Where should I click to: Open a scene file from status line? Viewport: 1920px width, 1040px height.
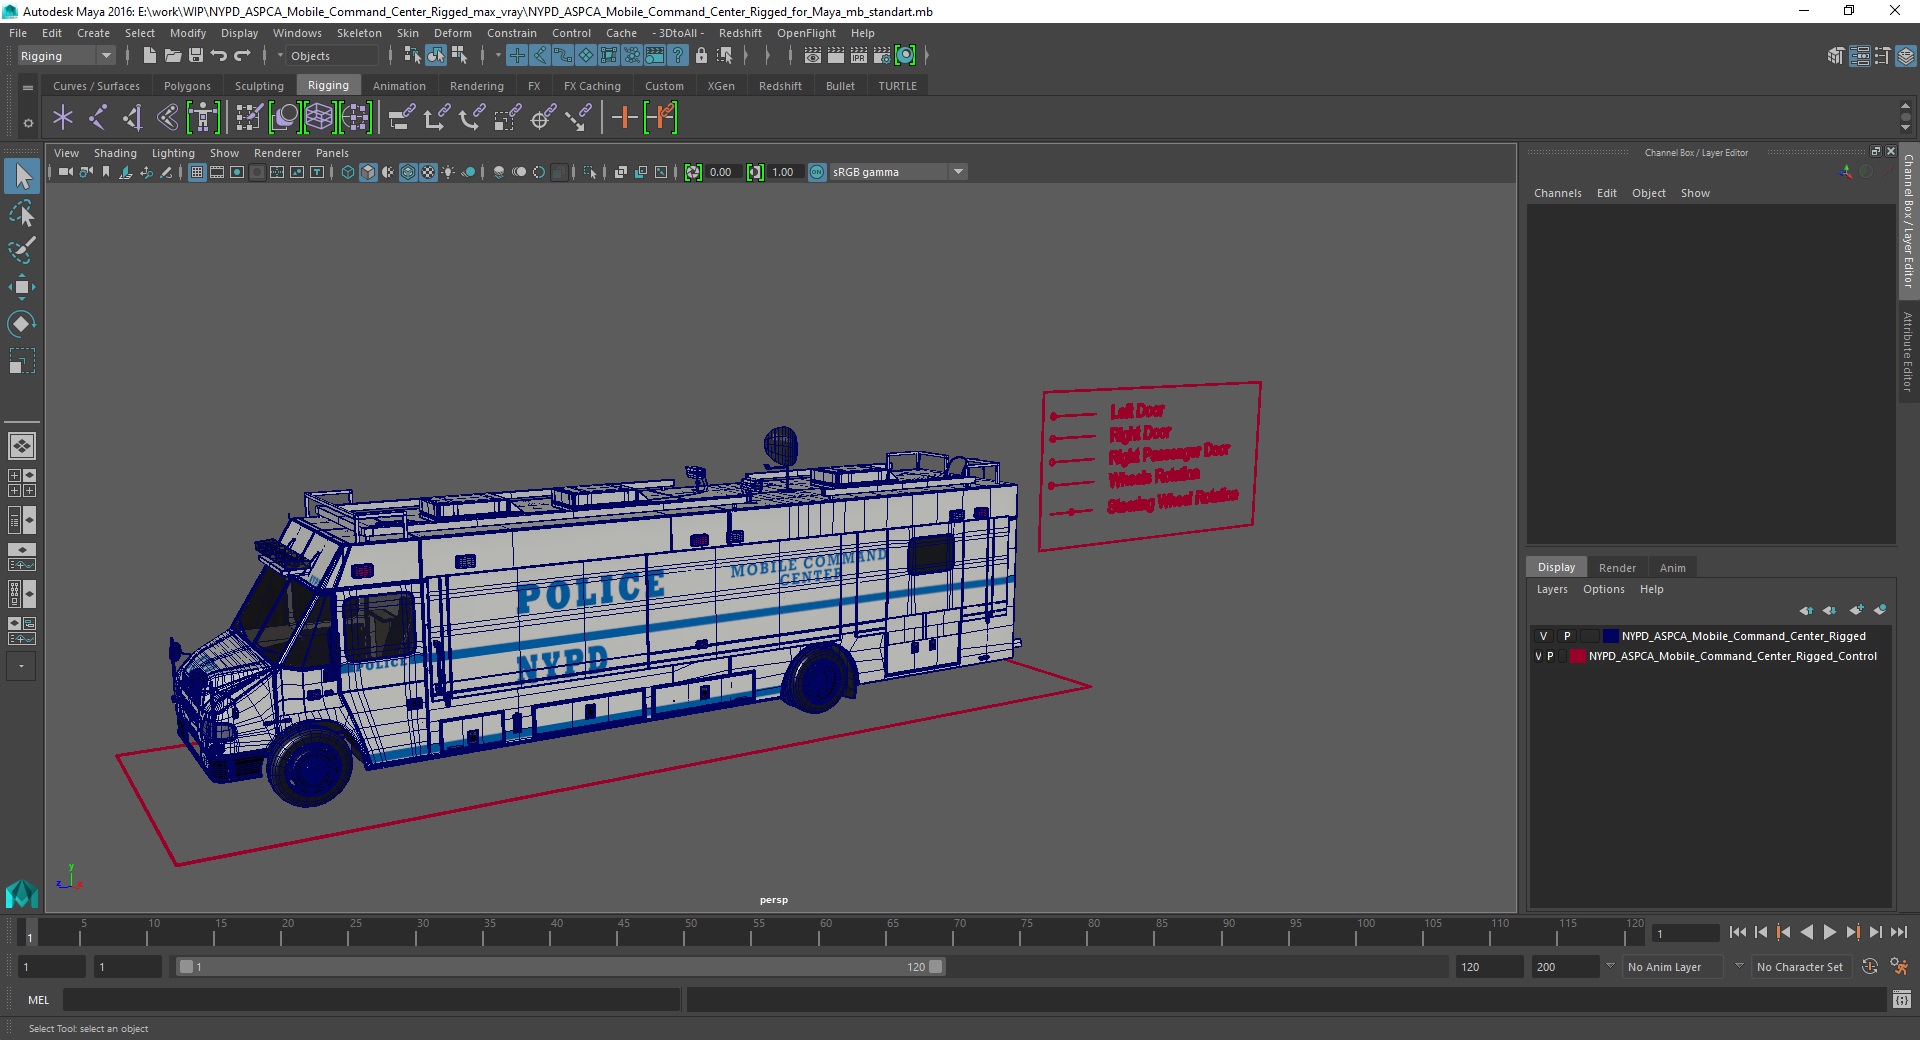point(172,56)
